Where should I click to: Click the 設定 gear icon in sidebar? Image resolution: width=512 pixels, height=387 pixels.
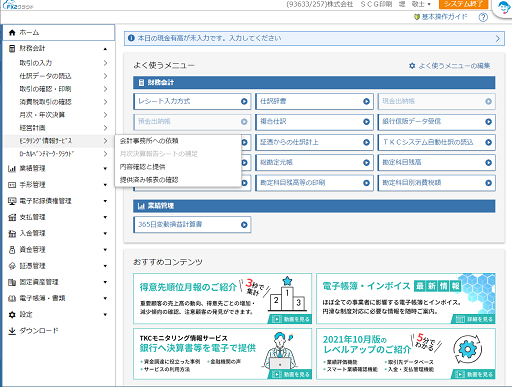click(12, 315)
